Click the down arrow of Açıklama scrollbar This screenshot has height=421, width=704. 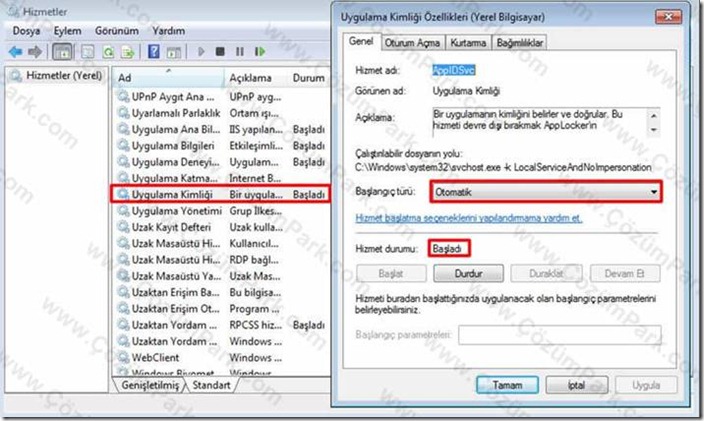coord(654,130)
